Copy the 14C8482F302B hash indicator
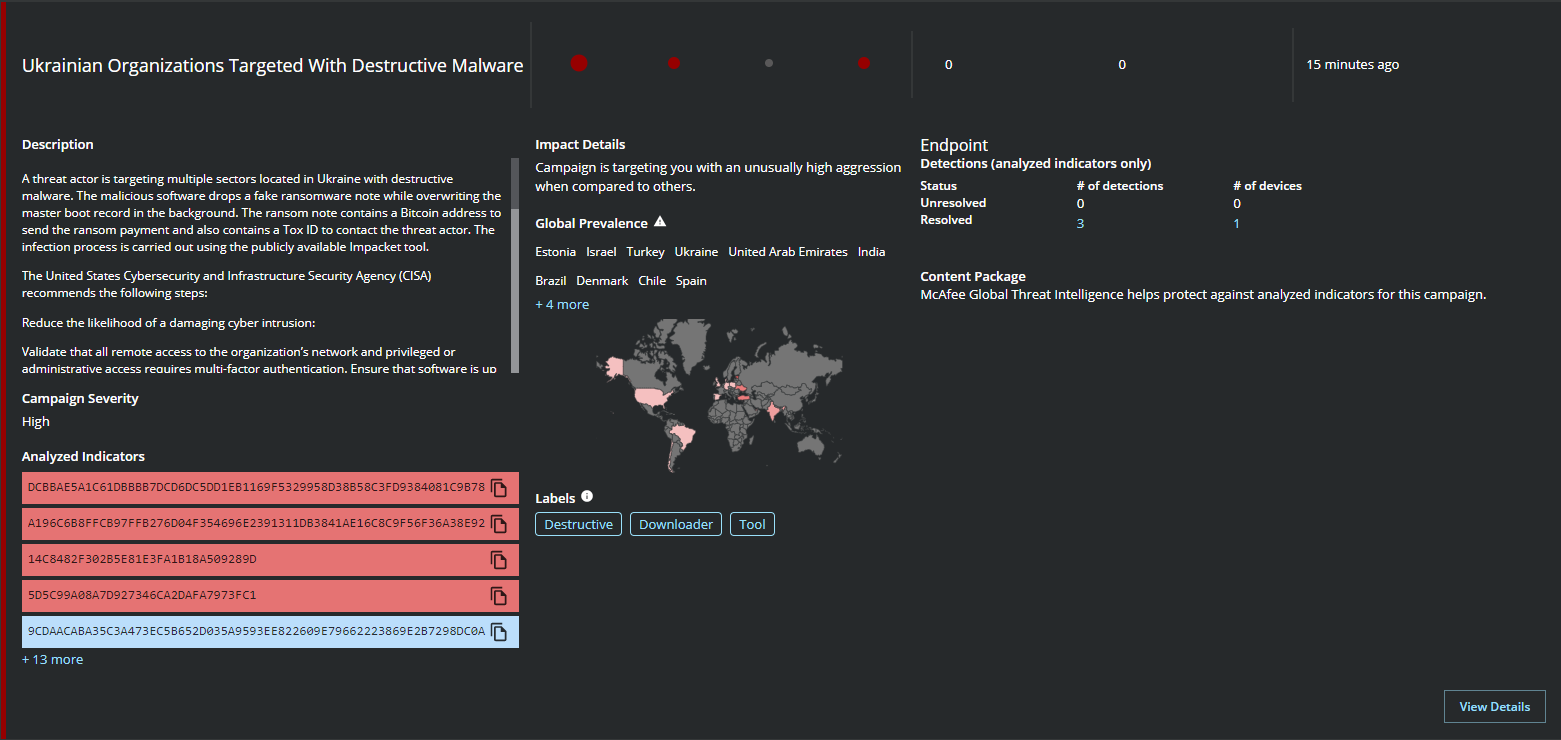The height and width of the screenshot is (740, 1561). 499,560
